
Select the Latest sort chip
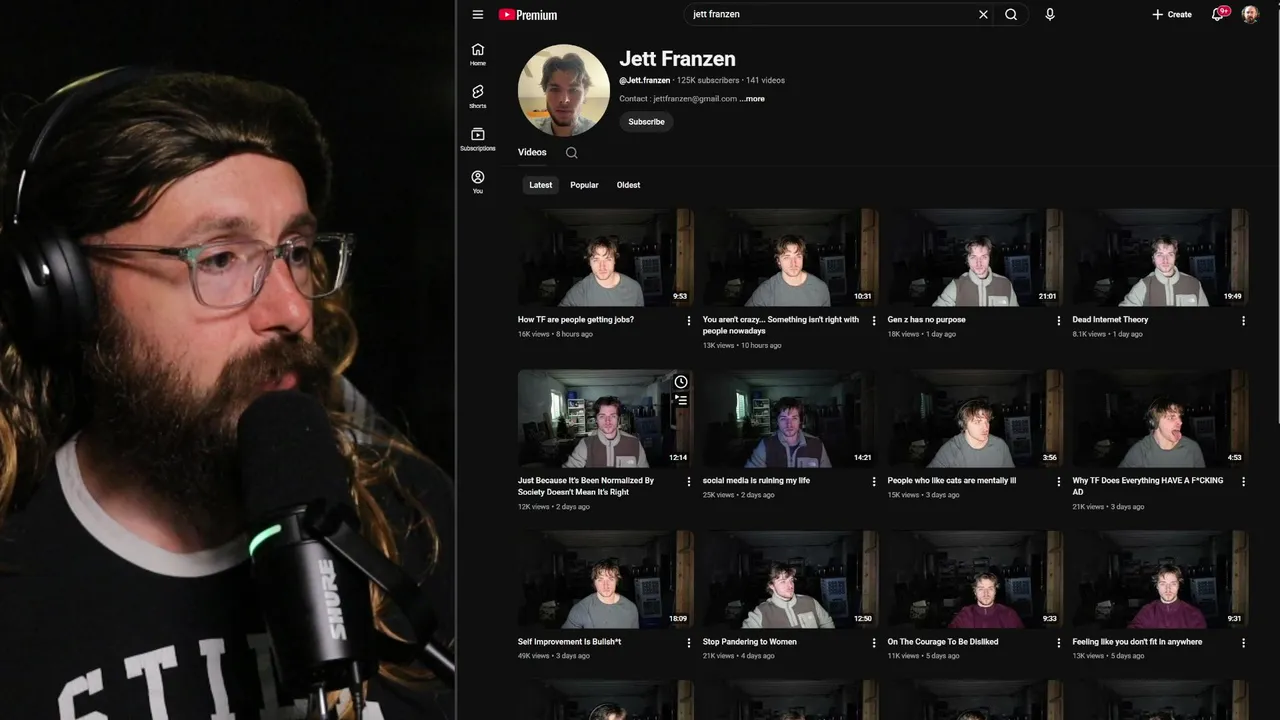(541, 185)
